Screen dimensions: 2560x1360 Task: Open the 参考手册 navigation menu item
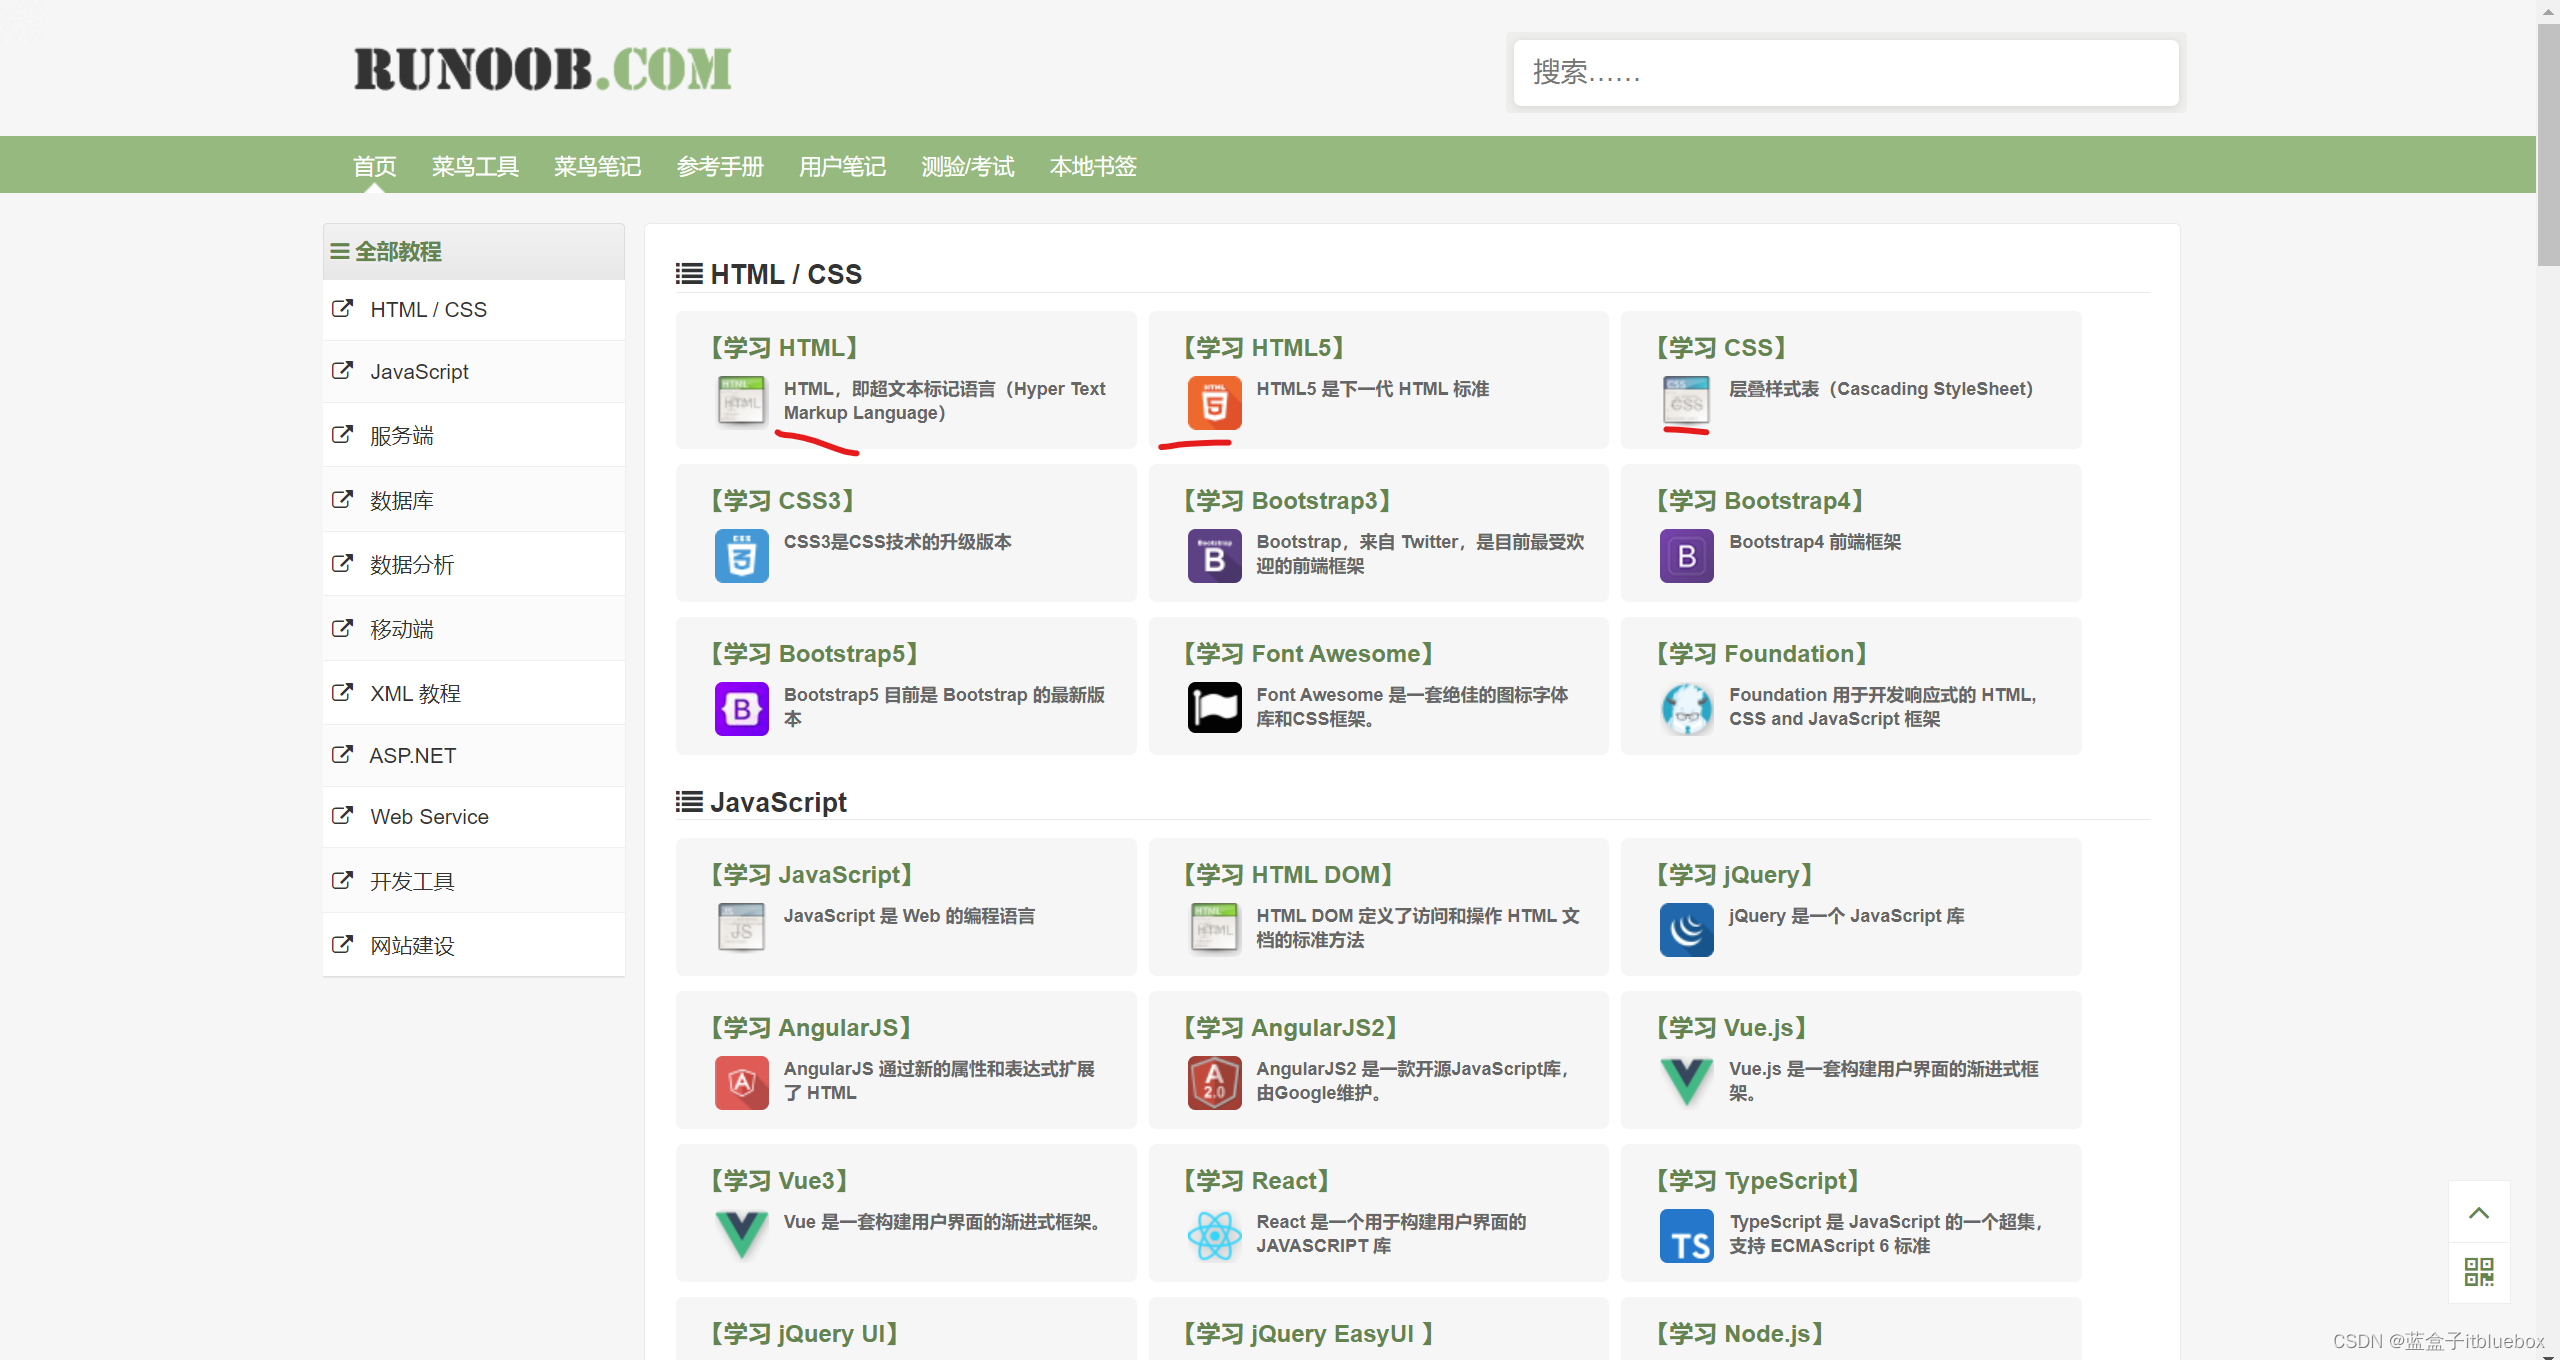pyautogui.click(x=720, y=166)
